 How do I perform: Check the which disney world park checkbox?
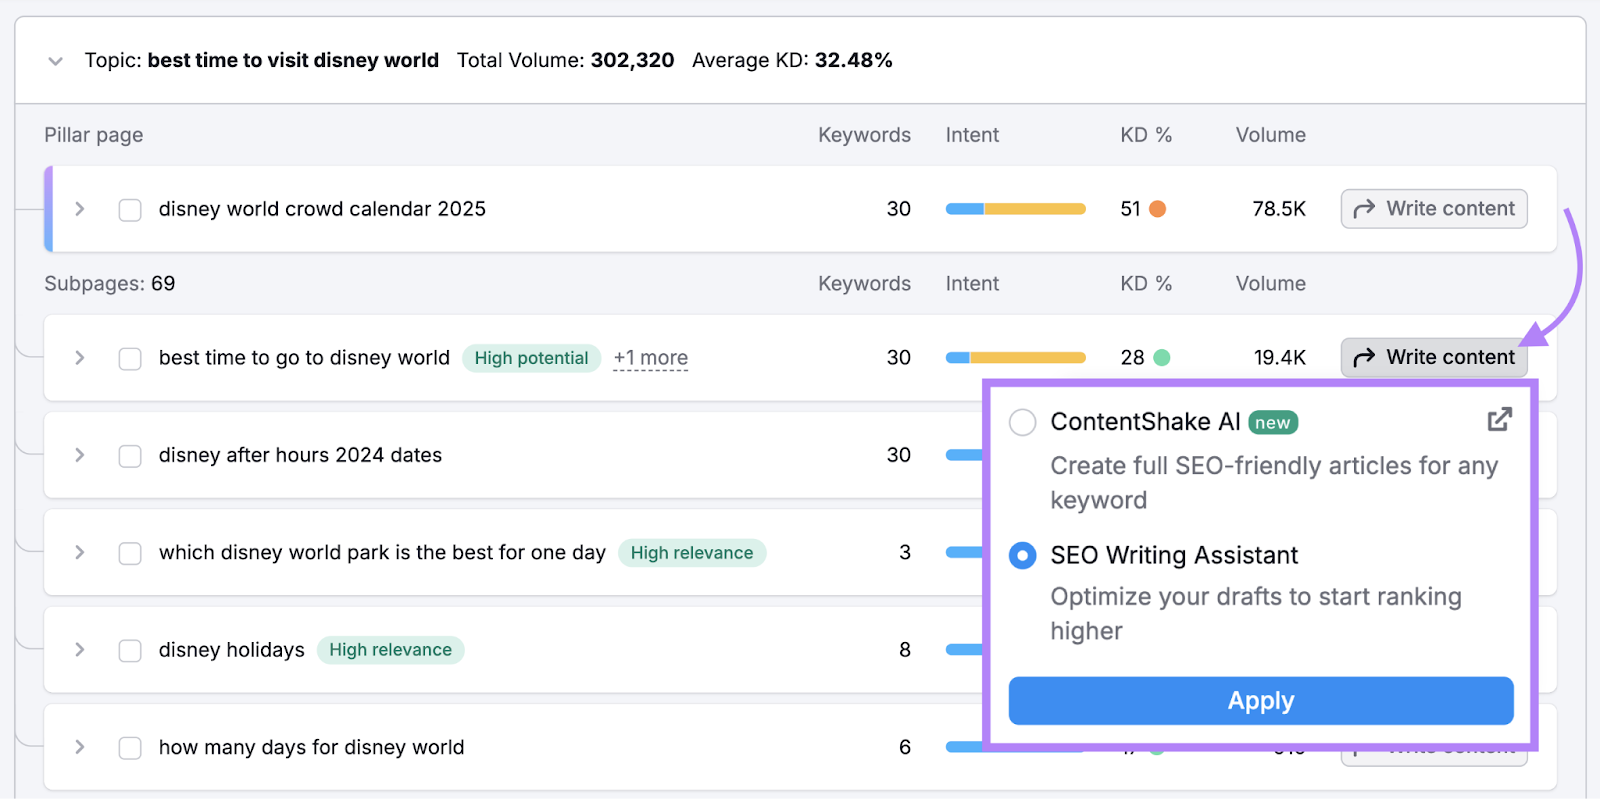130,553
